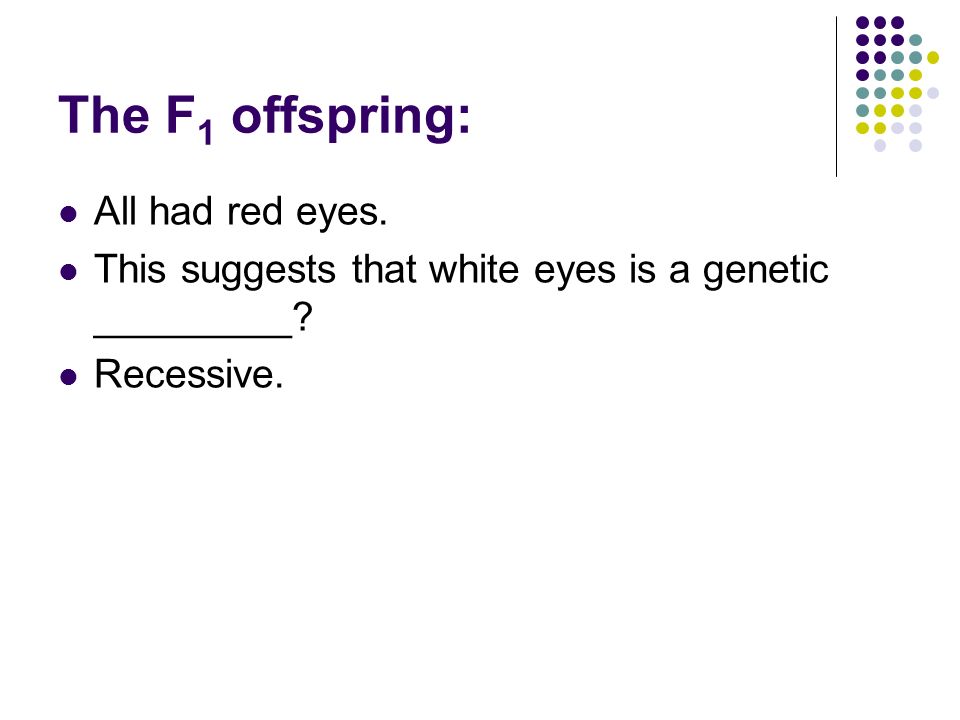Click the word 'Recessive.'
The image size is (960, 720).
tap(189, 373)
